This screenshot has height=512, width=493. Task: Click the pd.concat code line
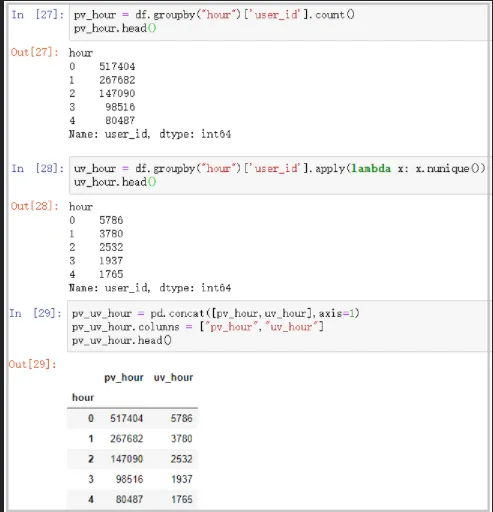click(216, 313)
